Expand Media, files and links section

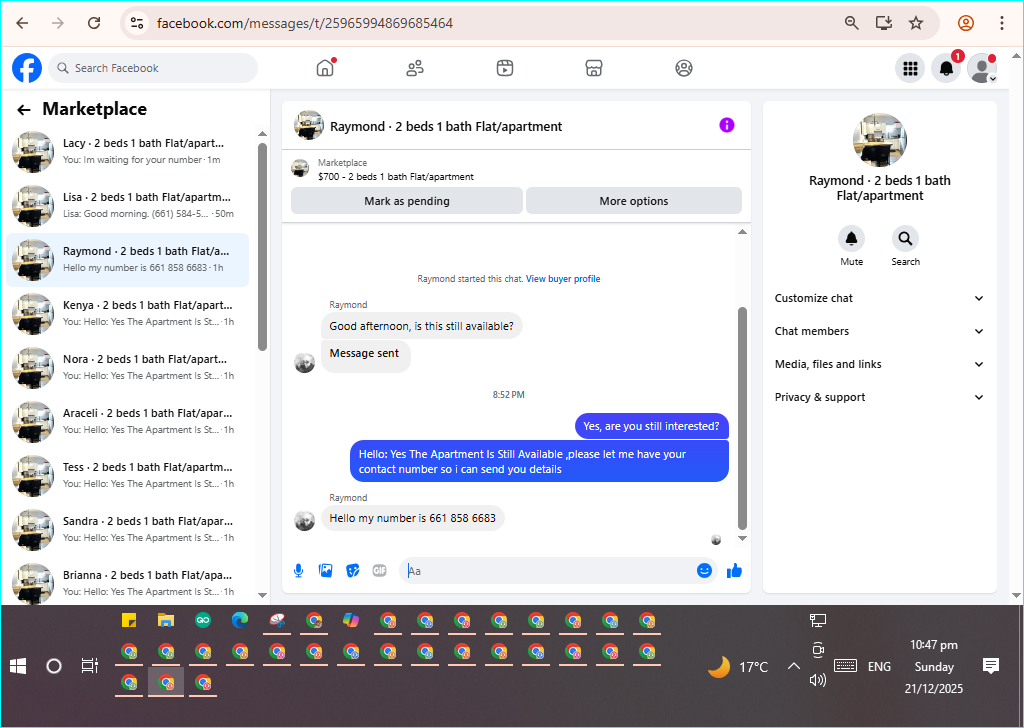[x=879, y=364]
